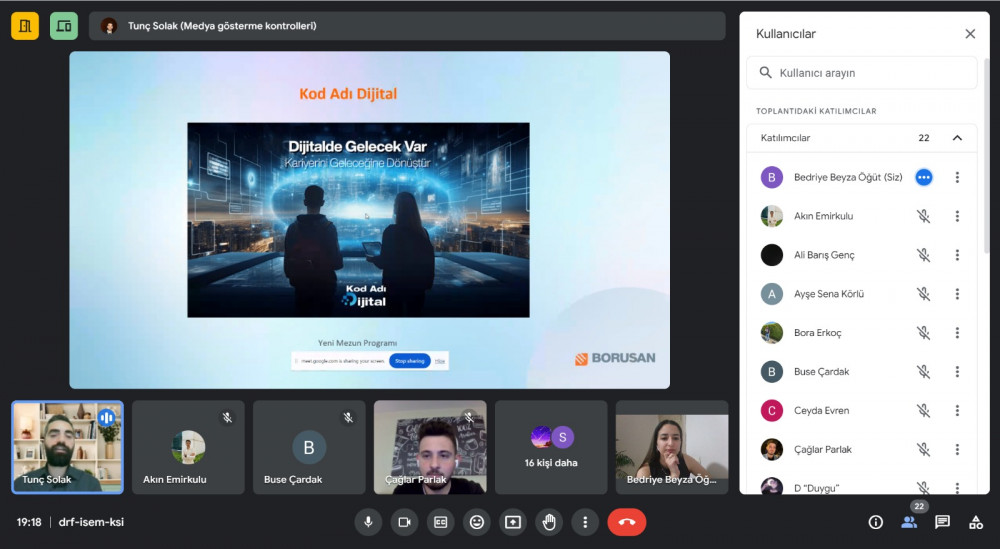
Task: Open more options for Çağlar Parlak
Action: [957, 450]
